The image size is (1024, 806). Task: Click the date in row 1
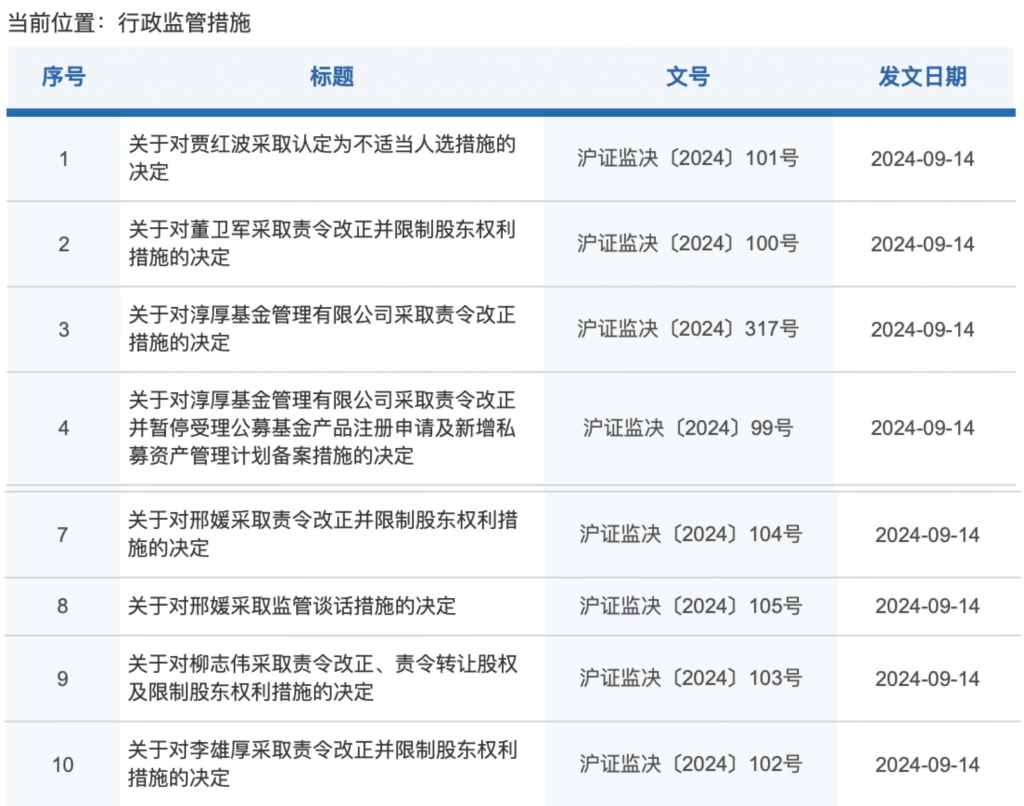pyautogui.click(x=922, y=159)
